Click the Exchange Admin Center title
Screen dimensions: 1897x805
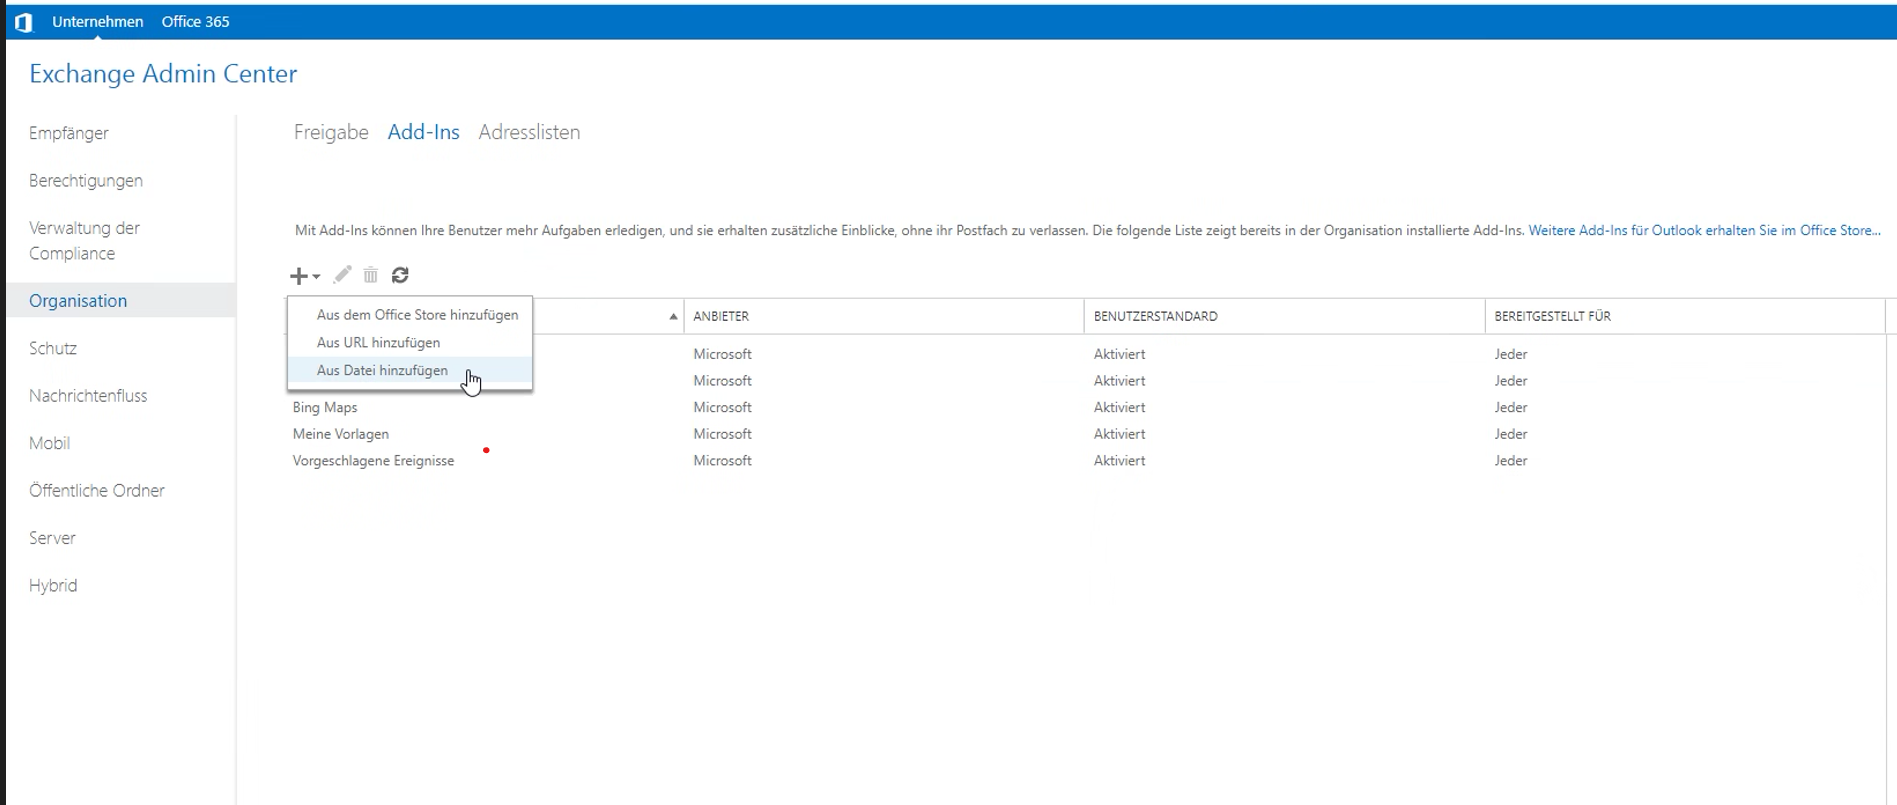click(163, 74)
